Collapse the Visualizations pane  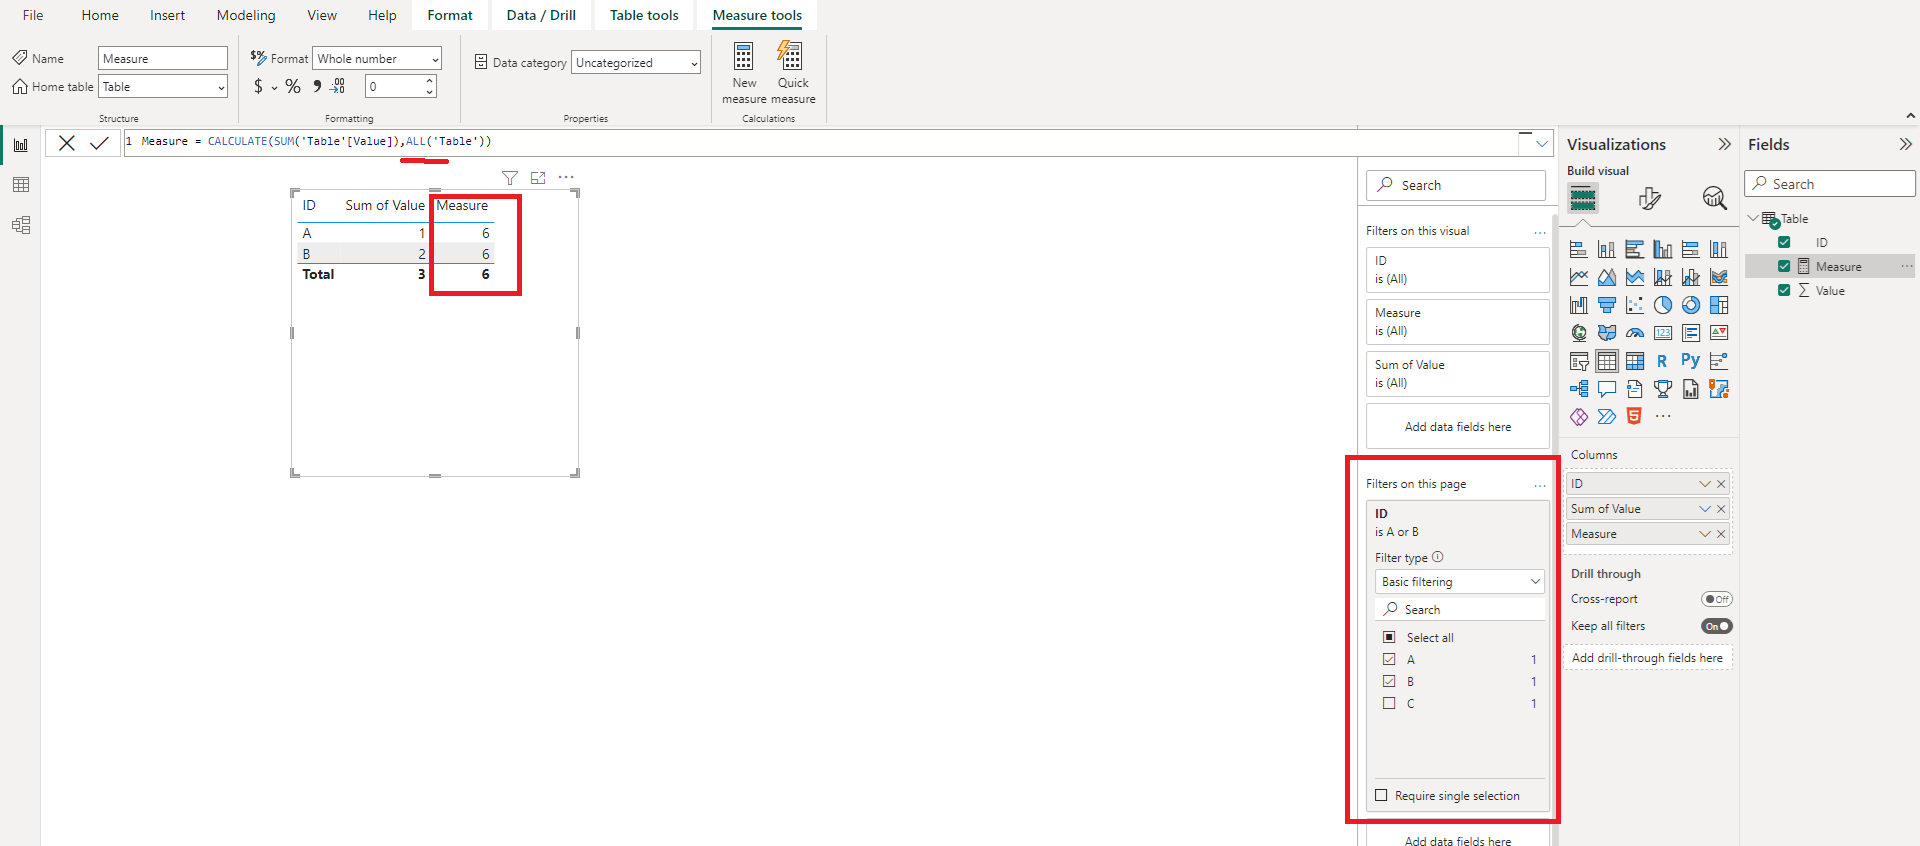pyautogui.click(x=1724, y=145)
